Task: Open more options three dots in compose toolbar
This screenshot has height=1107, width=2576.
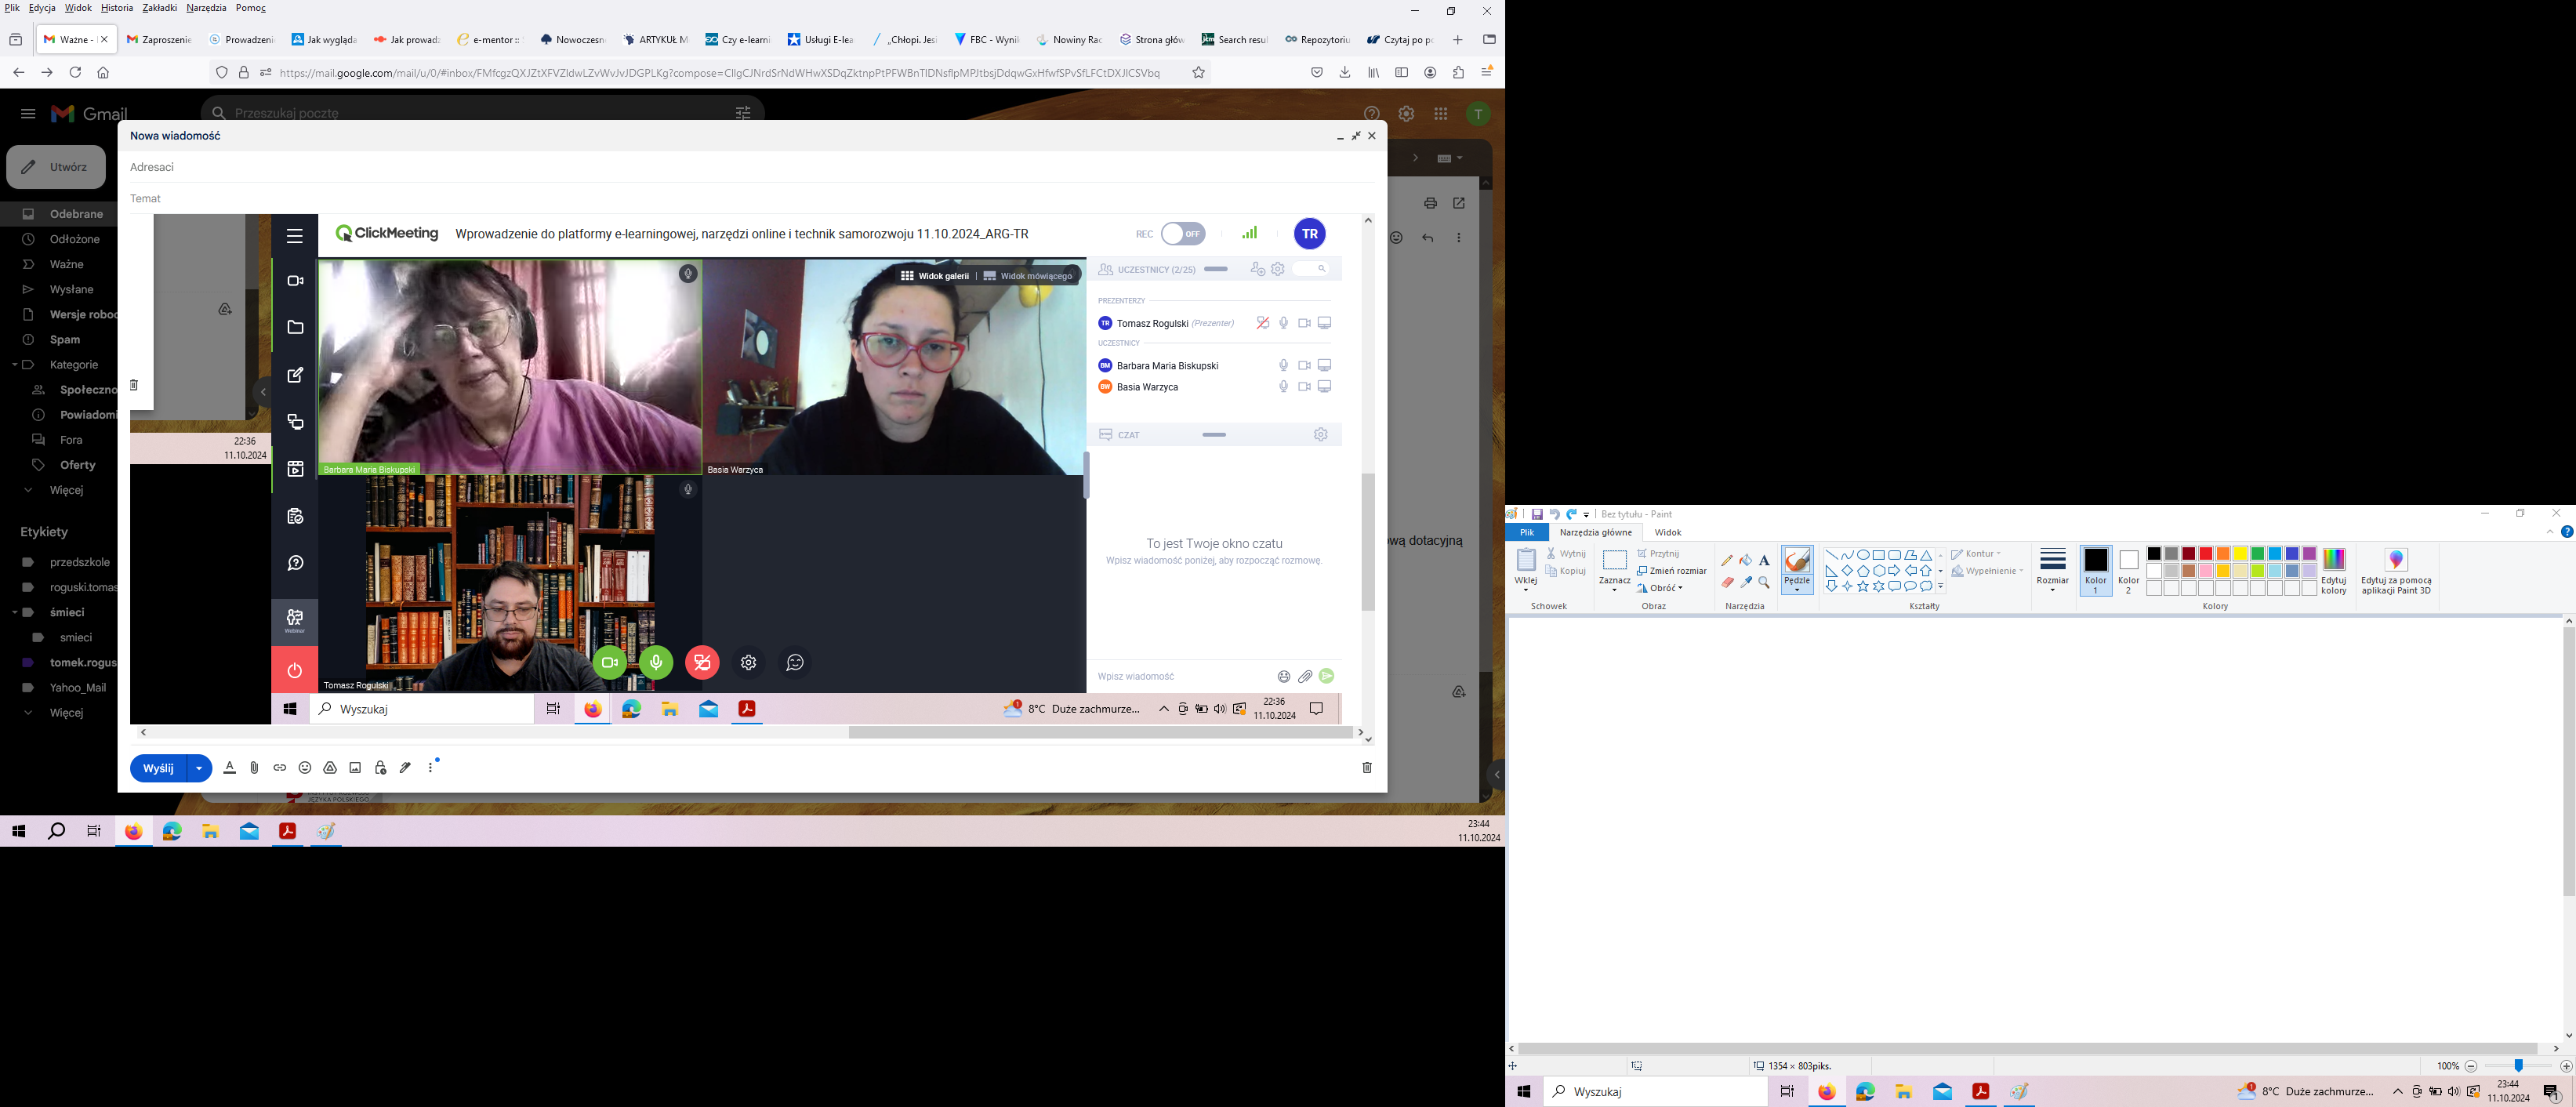Action: [431, 767]
